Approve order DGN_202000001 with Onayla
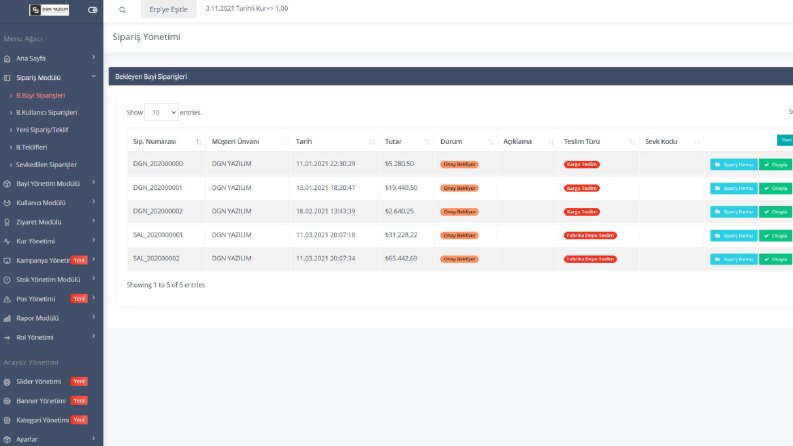Viewport: 793px width, 446px height. click(775, 188)
